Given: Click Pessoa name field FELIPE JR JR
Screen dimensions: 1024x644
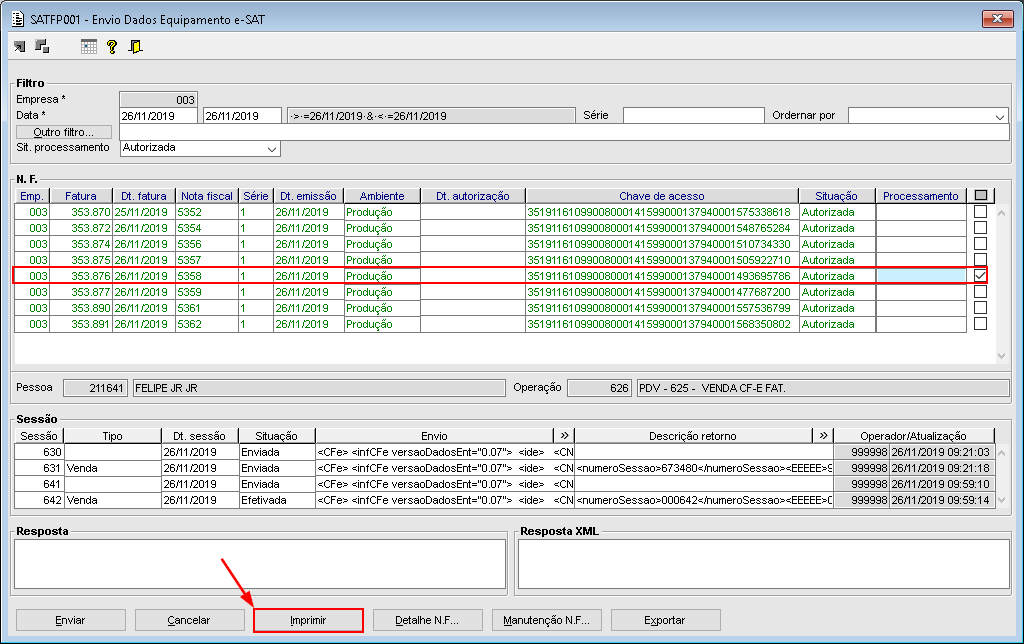Looking at the screenshot, I should [319, 388].
